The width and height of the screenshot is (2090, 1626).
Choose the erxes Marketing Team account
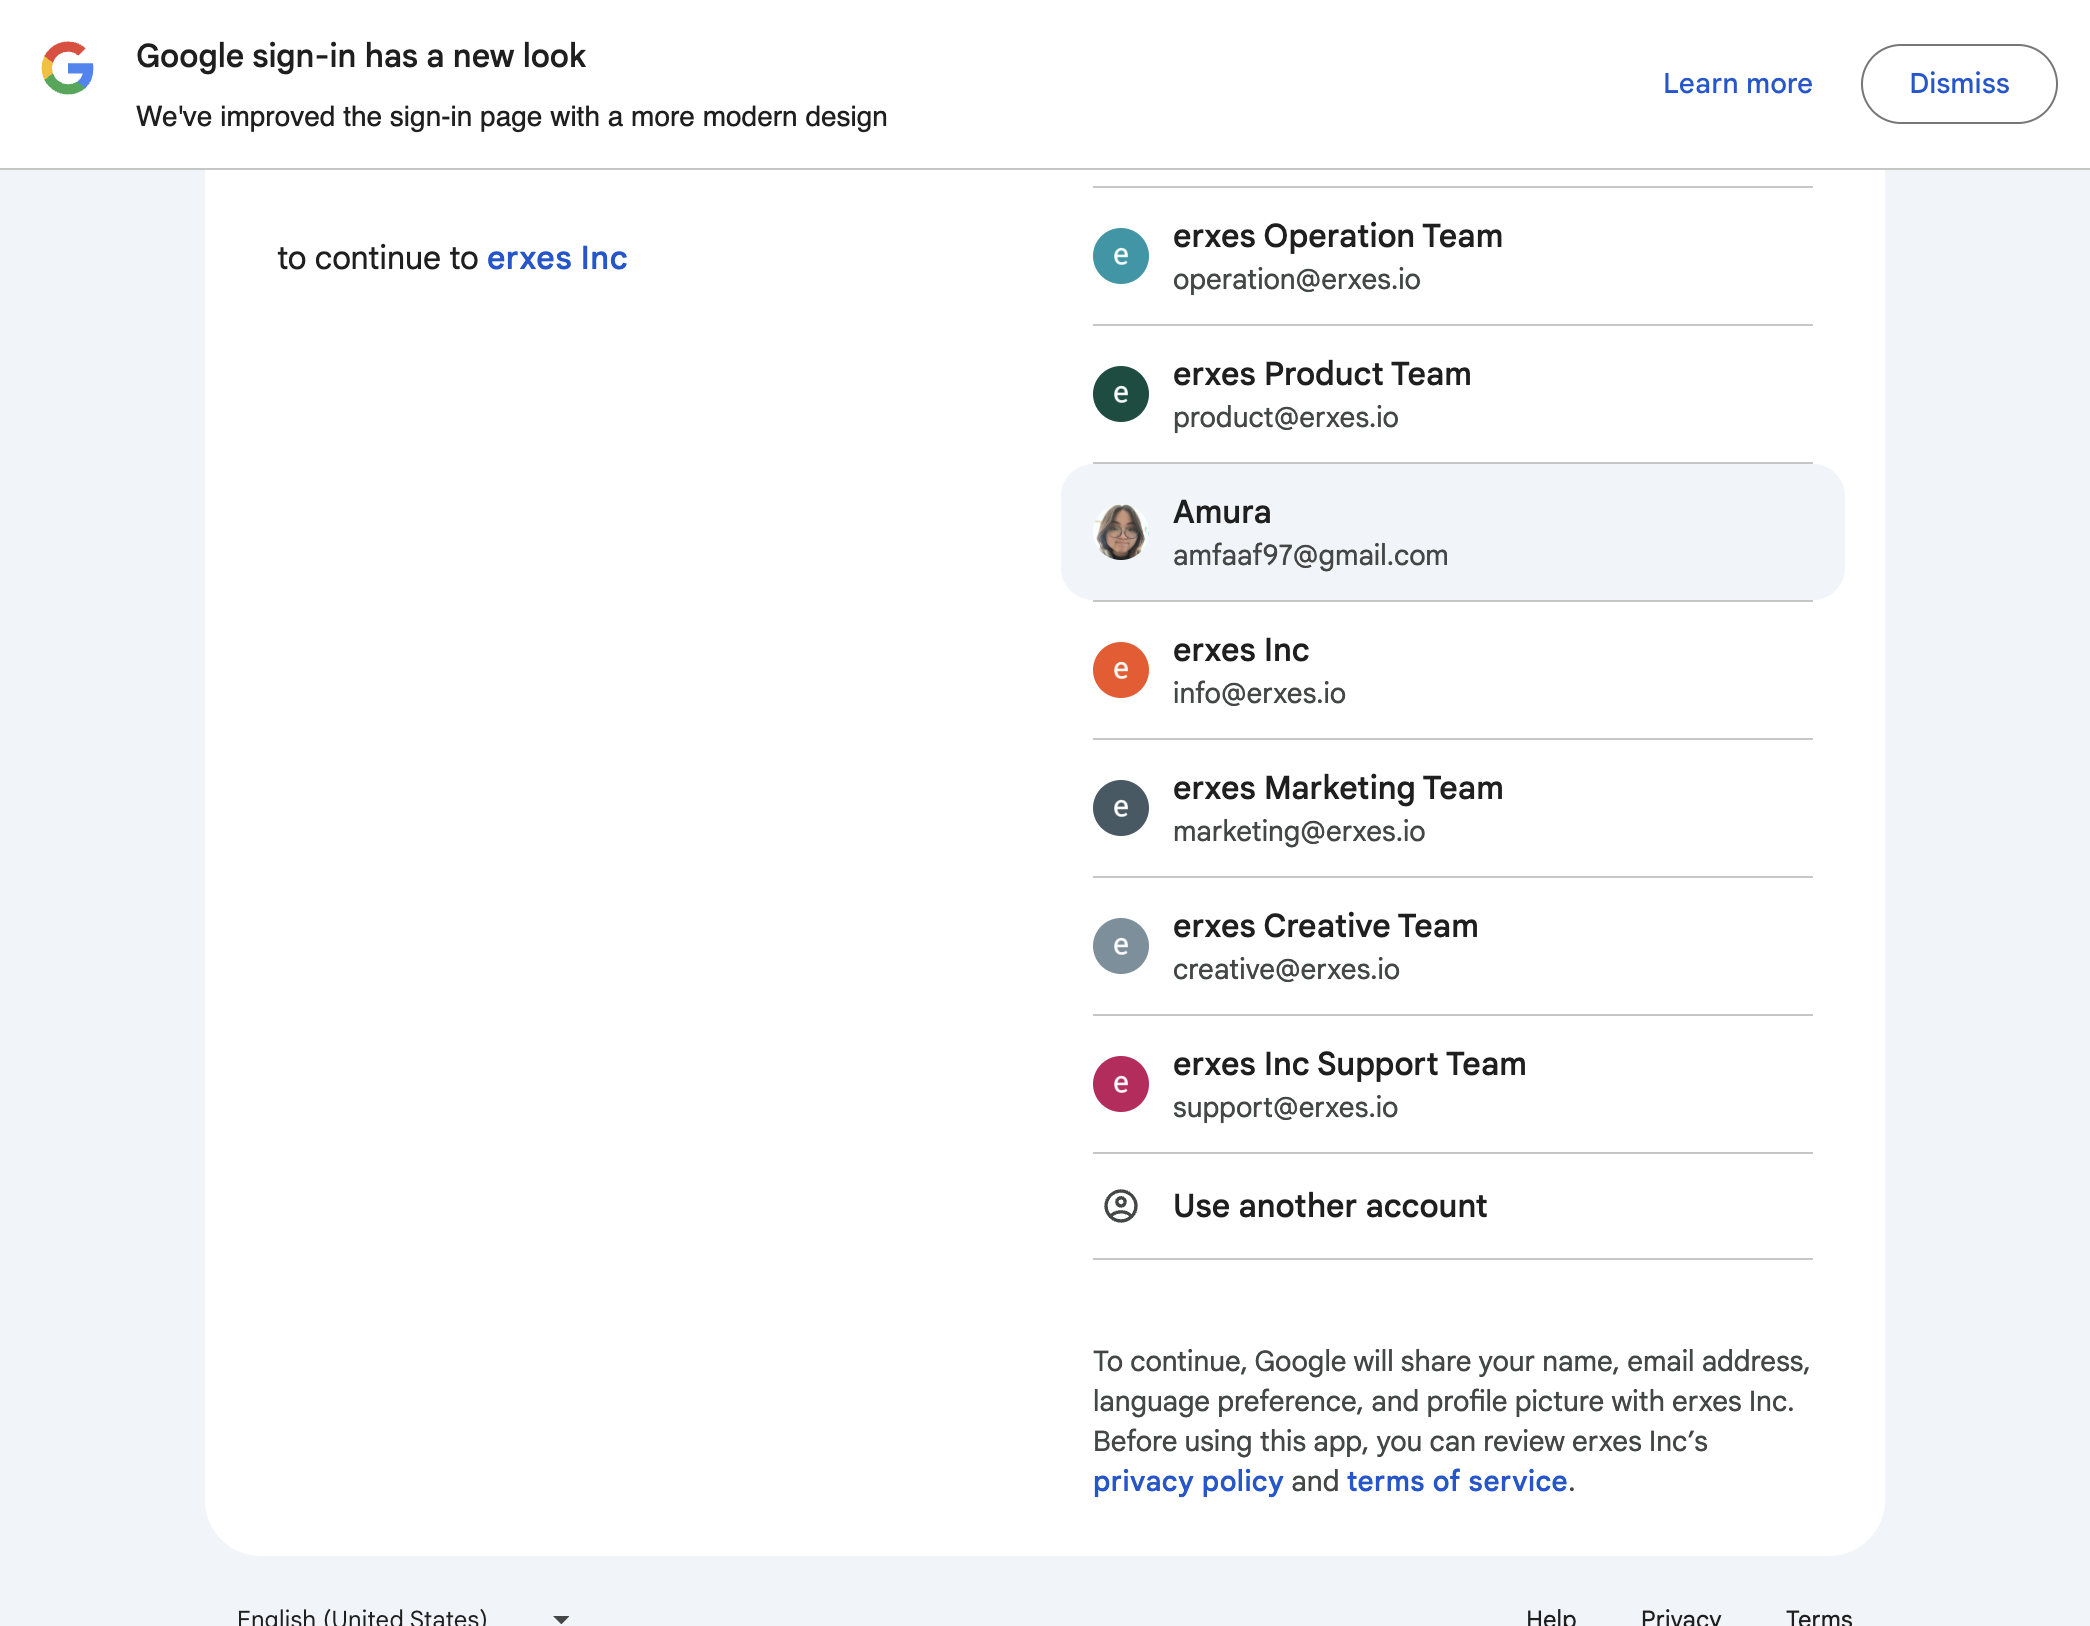pyautogui.click(x=1452, y=808)
